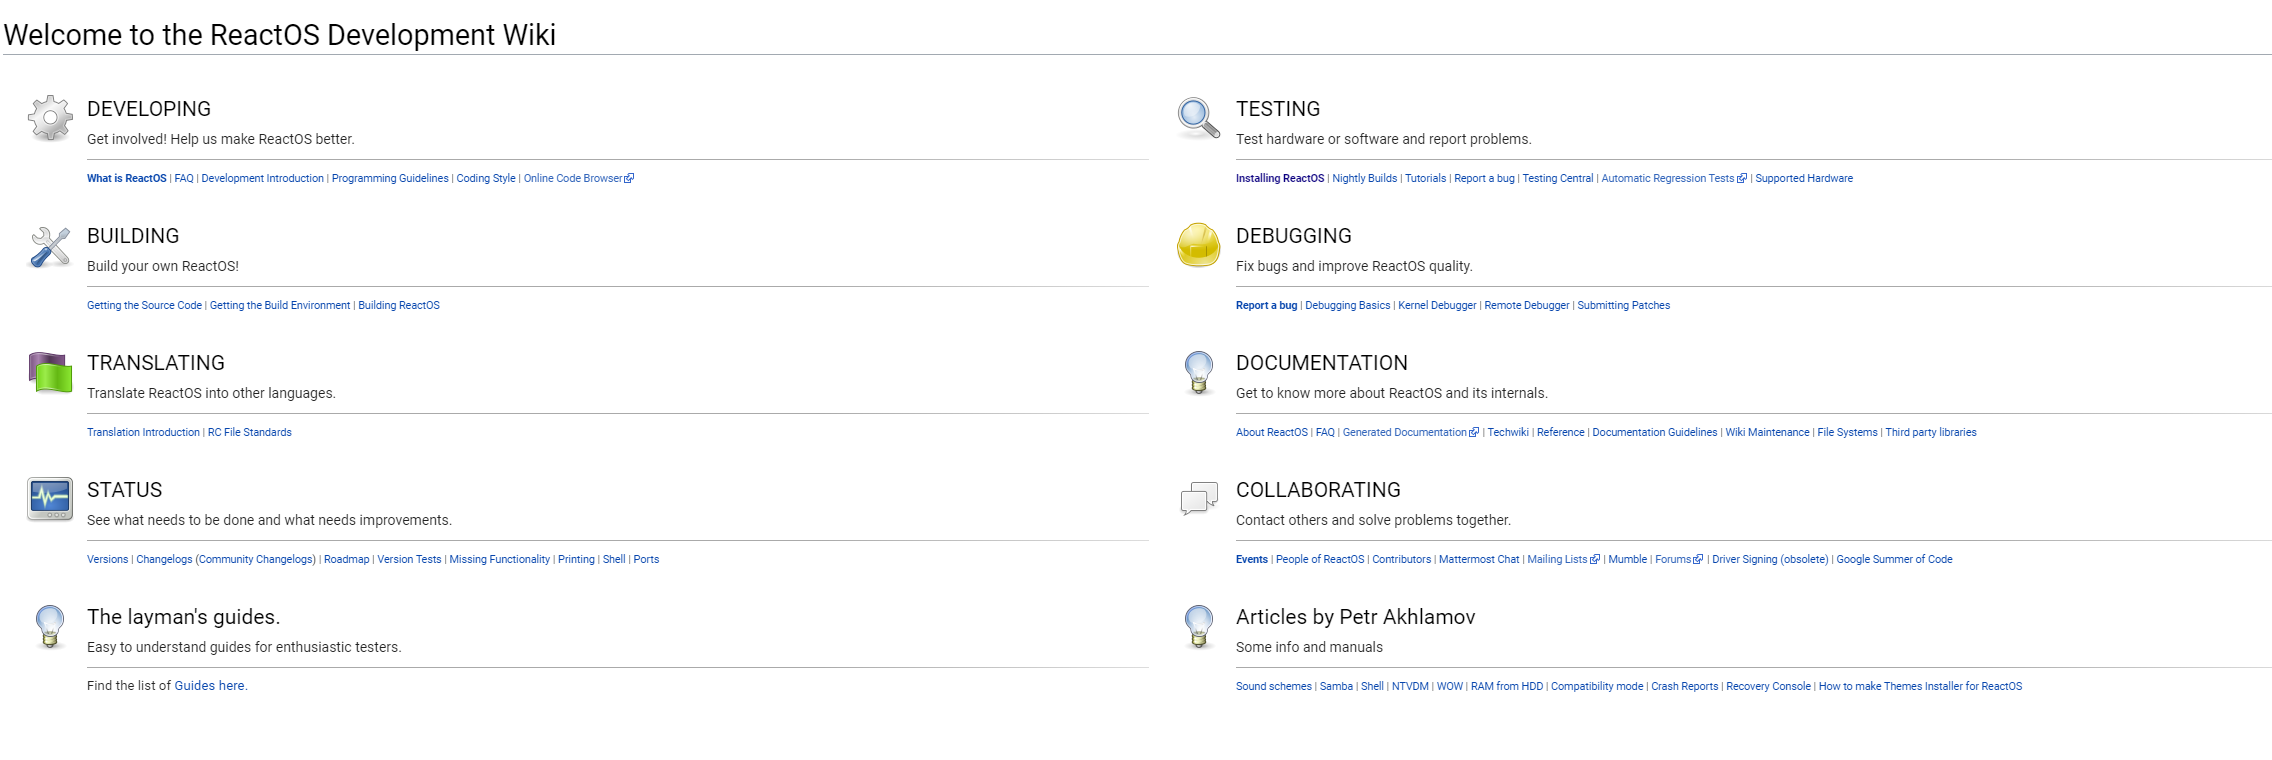Open Tutorials link under TESTING
Screen dimensions: 2272x760
[x=1426, y=178]
